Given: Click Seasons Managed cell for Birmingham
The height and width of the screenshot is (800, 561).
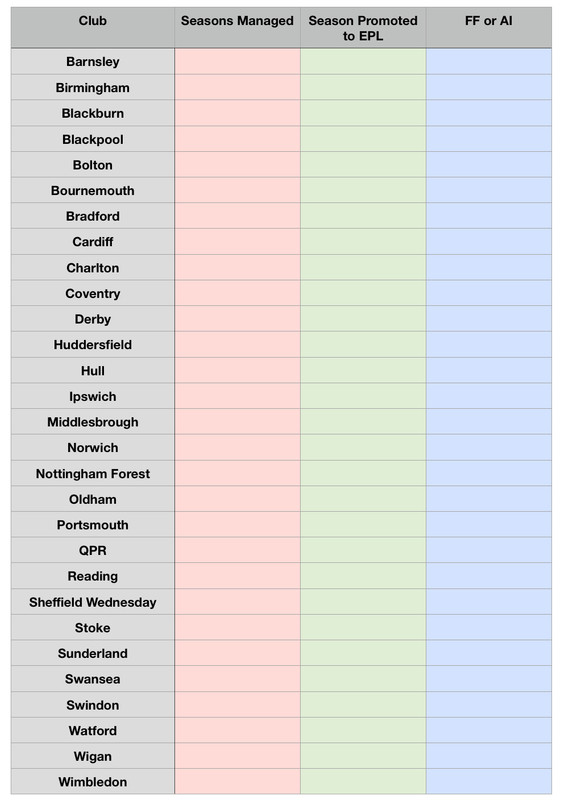Looking at the screenshot, I should [x=237, y=87].
